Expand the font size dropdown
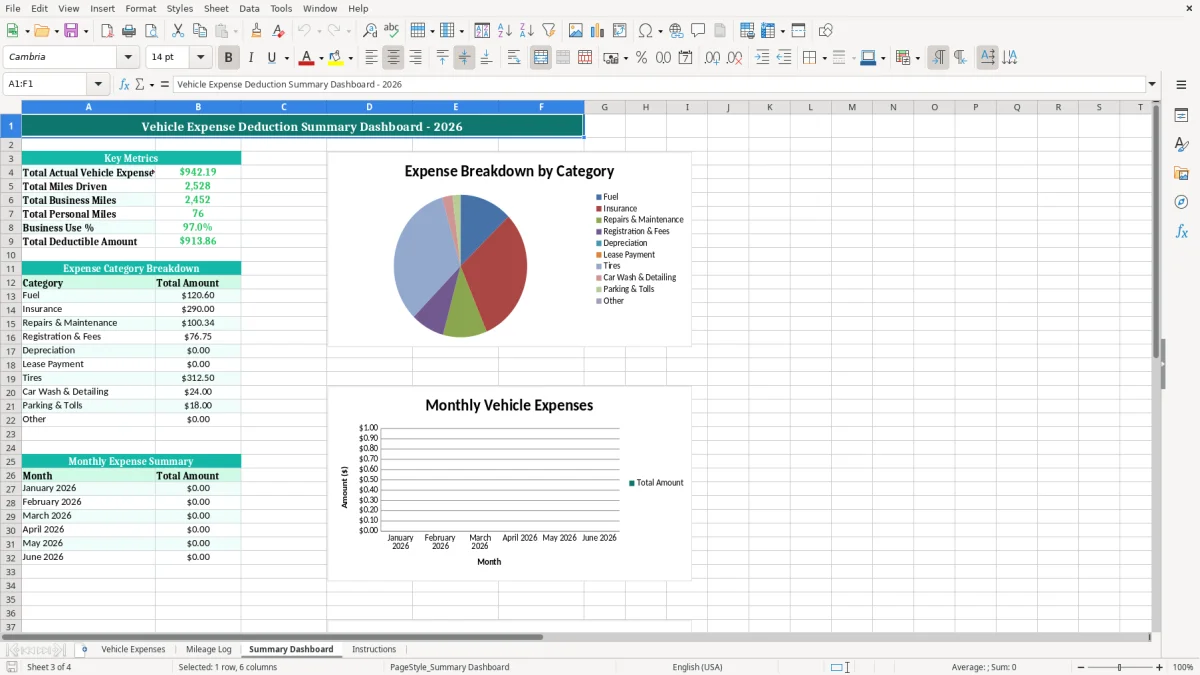Viewport: 1200px width, 675px height. point(200,58)
